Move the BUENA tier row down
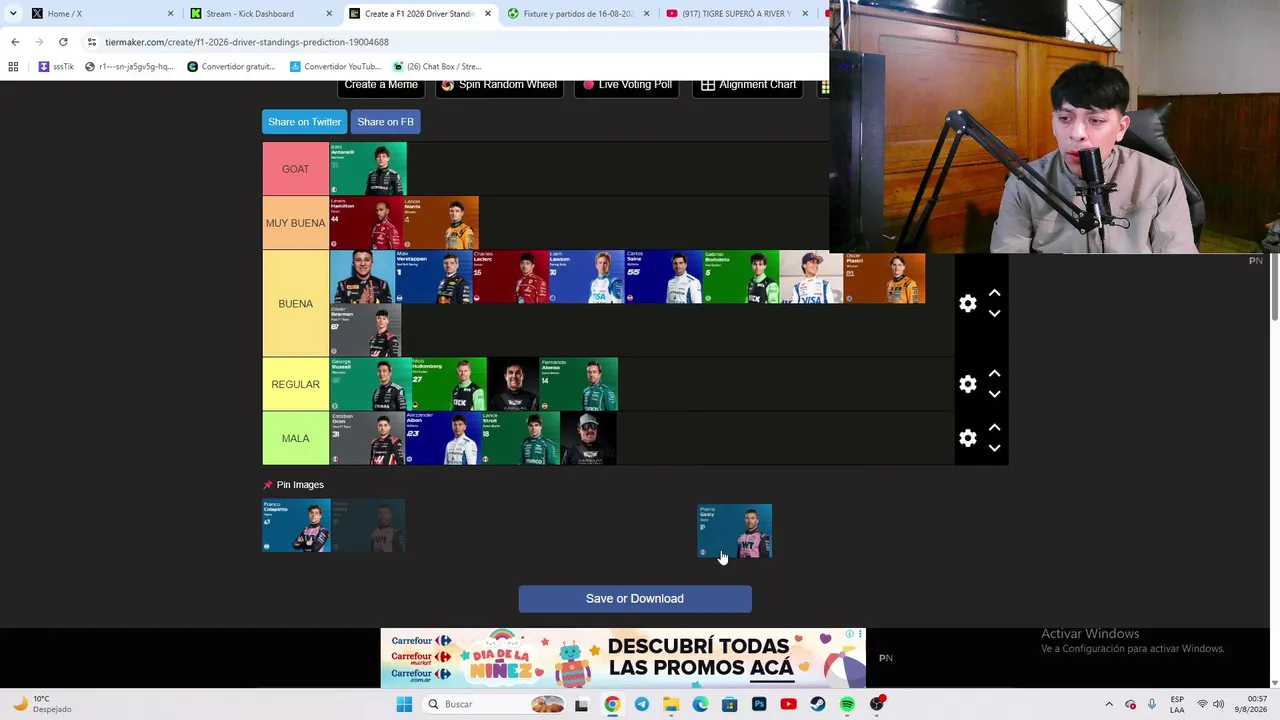1280x720 pixels. [x=994, y=313]
